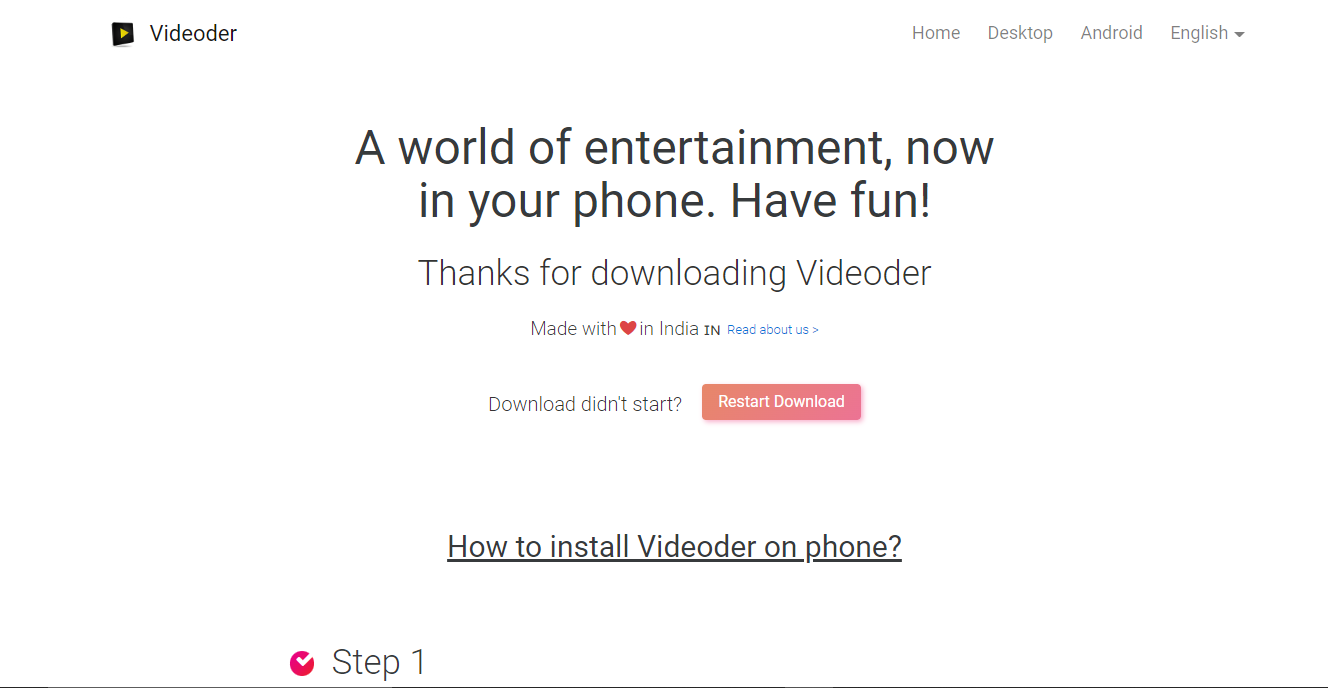Click the 'Thanks for downloading Videoder' text

675,273
